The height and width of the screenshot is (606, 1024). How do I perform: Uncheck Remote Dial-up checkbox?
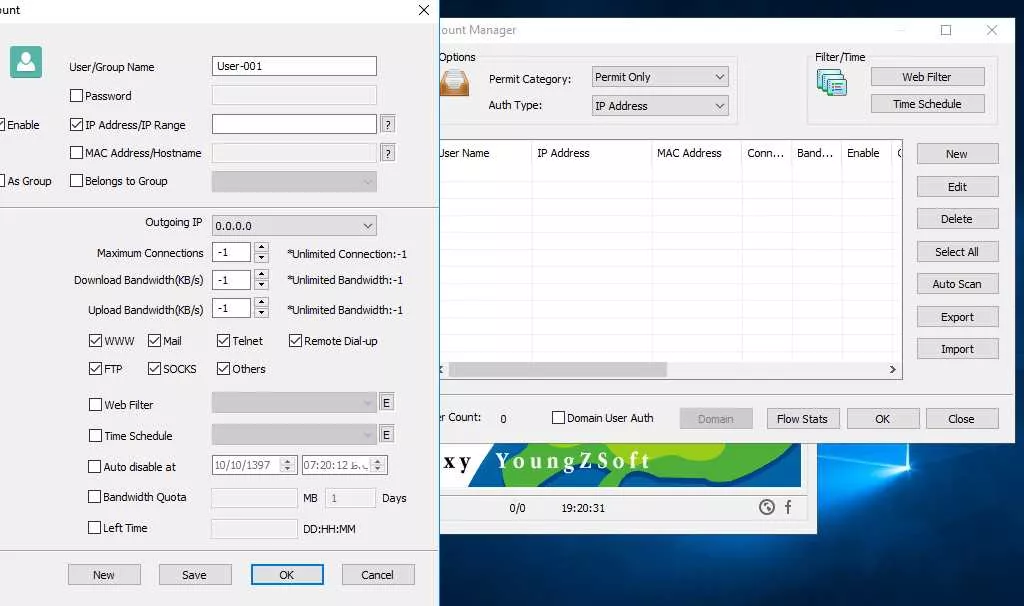[295, 341]
